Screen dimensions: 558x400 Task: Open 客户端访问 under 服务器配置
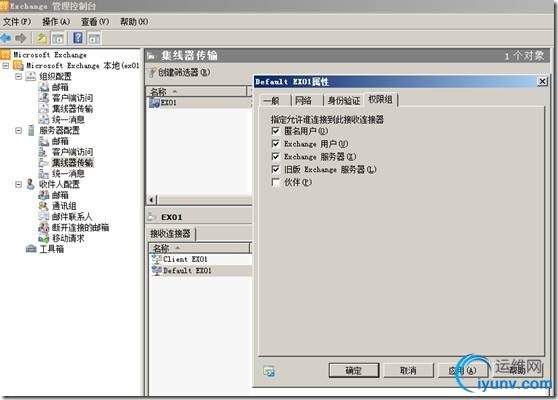(x=72, y=152)
